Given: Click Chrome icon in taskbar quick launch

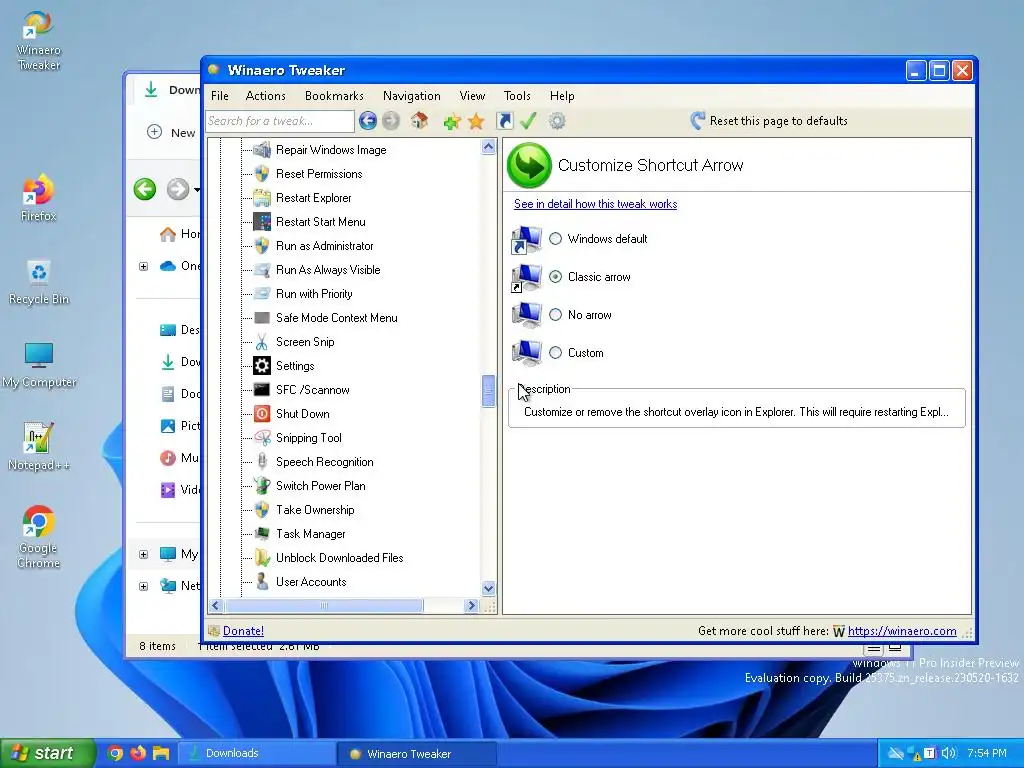Looking at the screenshot, I should pyautogui.click(x=115, y=753).
